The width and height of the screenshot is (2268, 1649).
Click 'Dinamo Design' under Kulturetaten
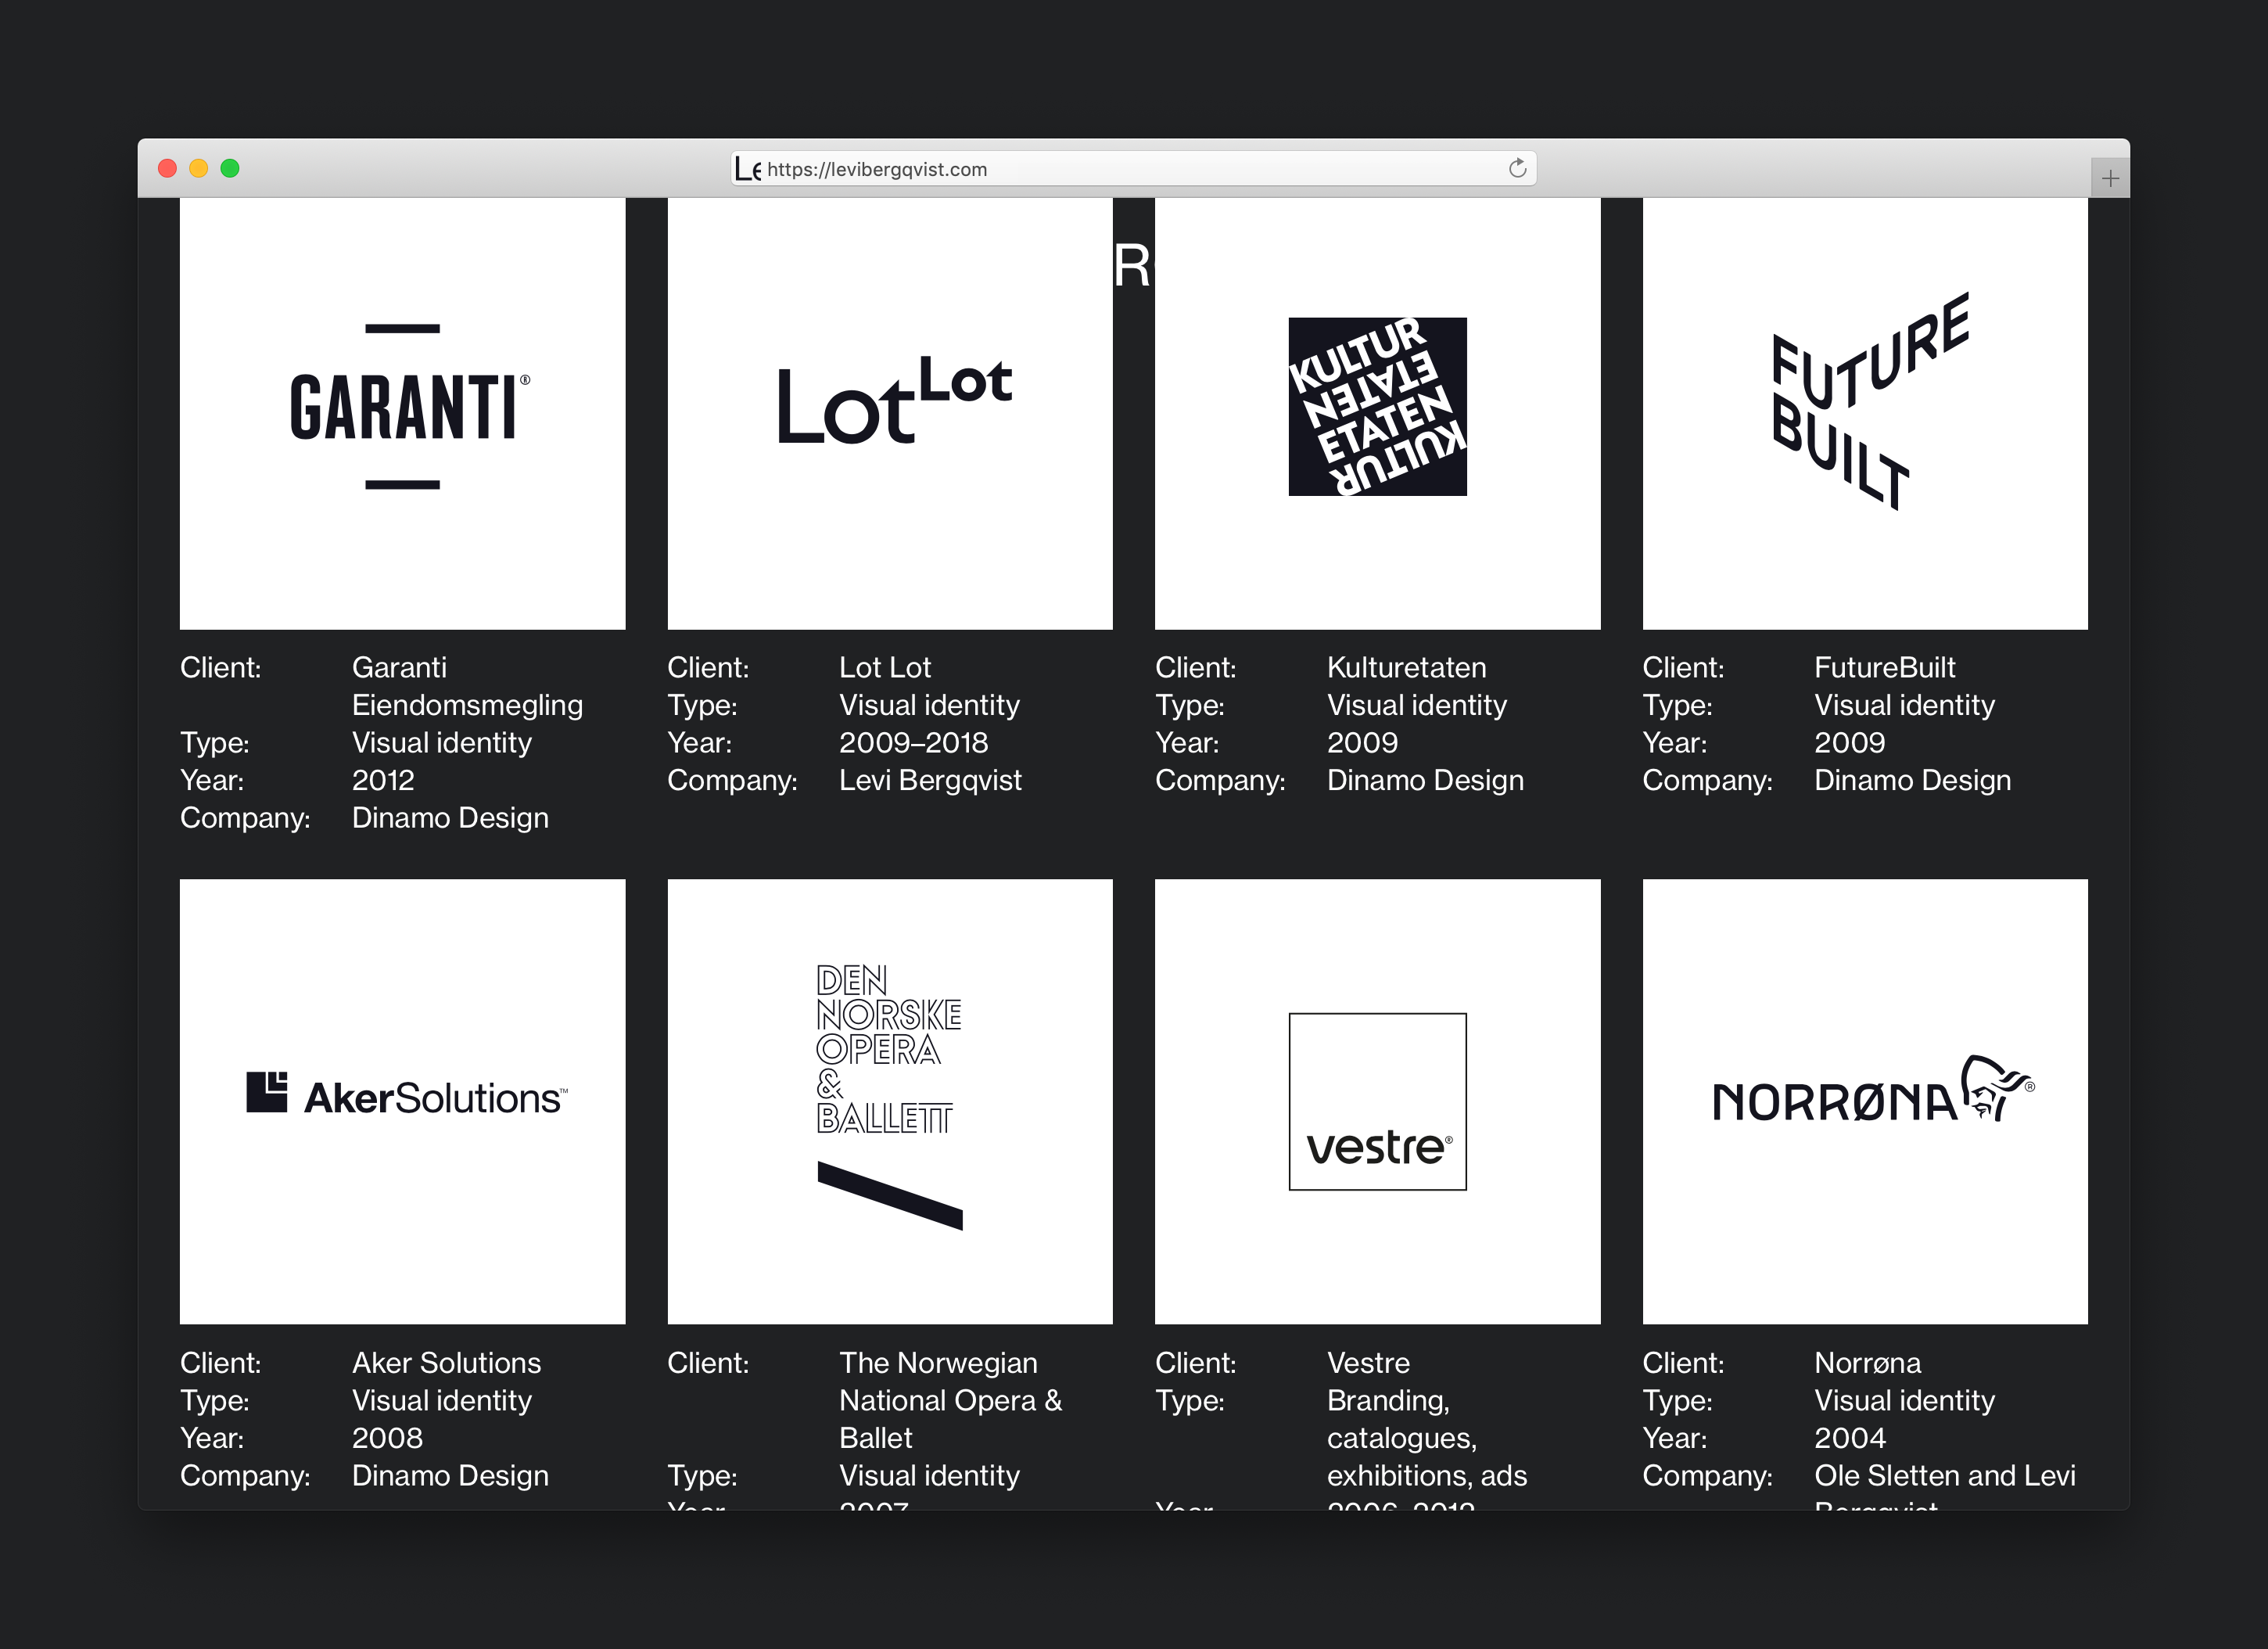[x=1425, y=780]
